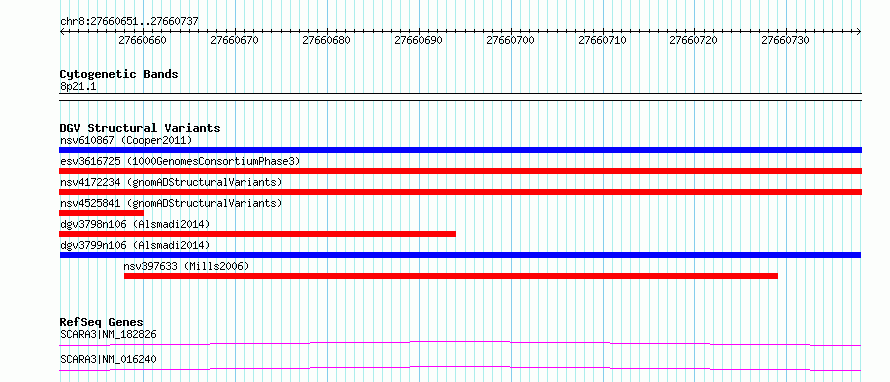Click the nsv610867 (Cooper2011) variant label
The image size is (890, 382).
[x=126, y=140]
